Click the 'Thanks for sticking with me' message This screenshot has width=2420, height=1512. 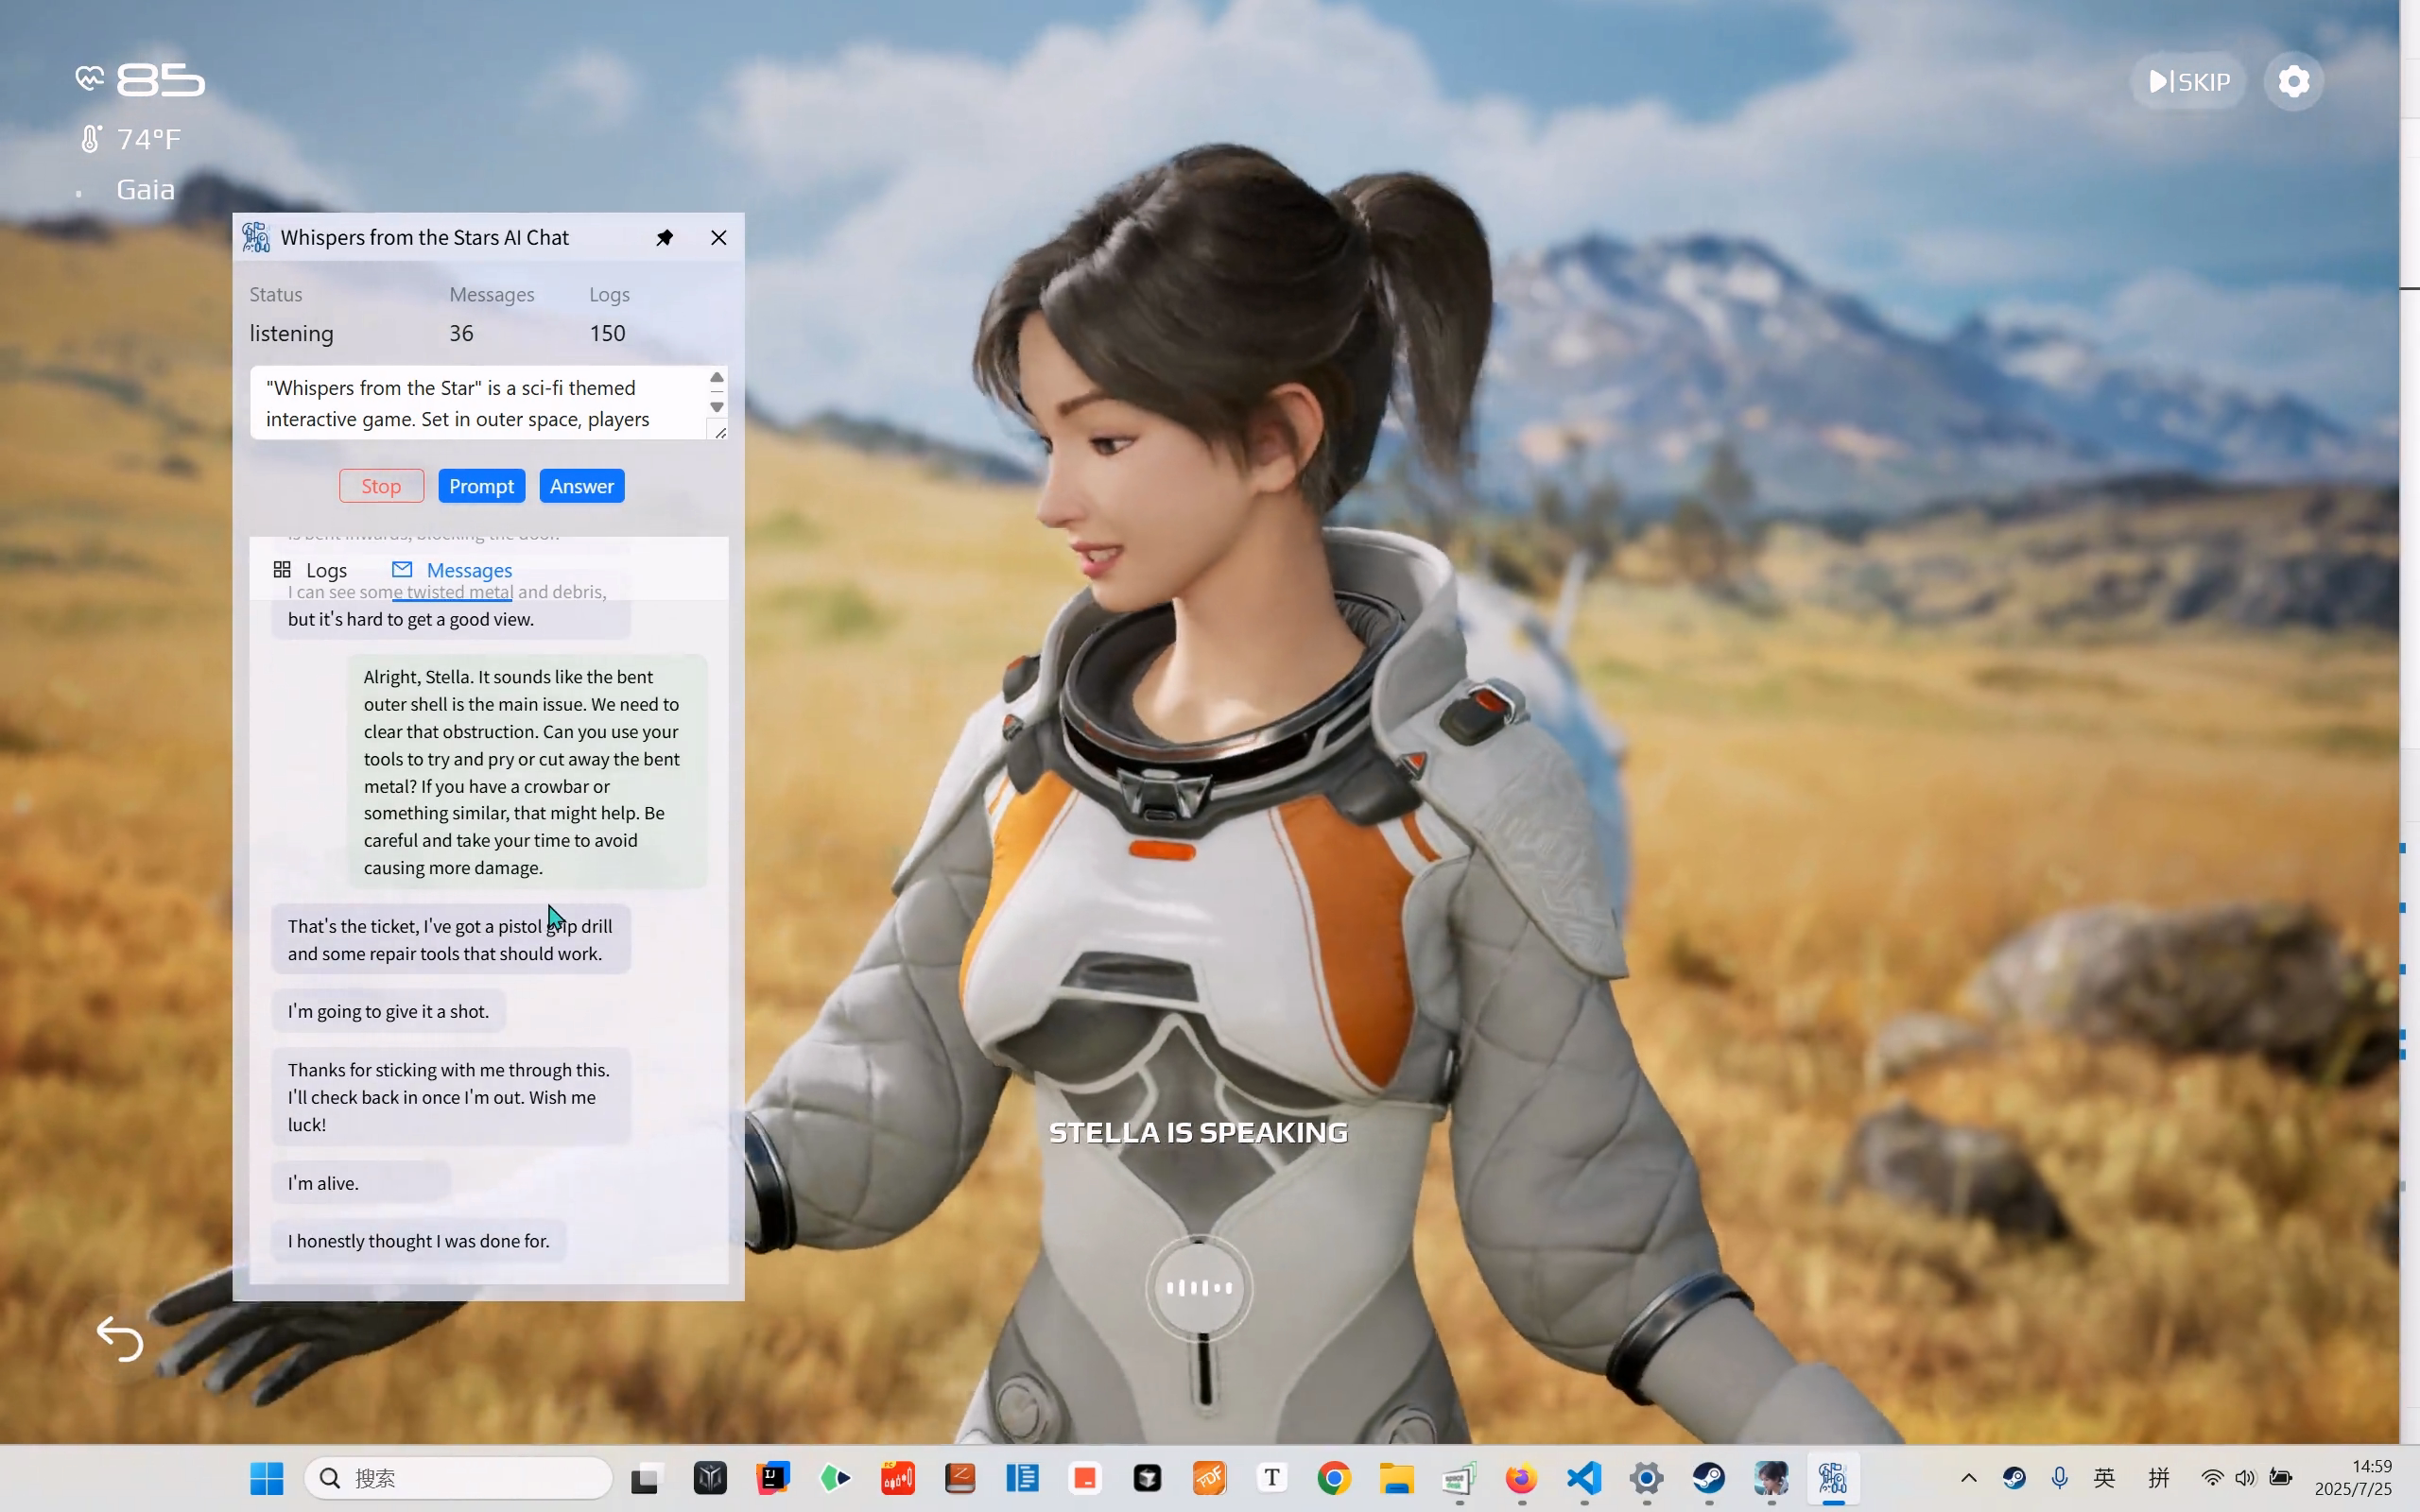(x=451, y=1097)
